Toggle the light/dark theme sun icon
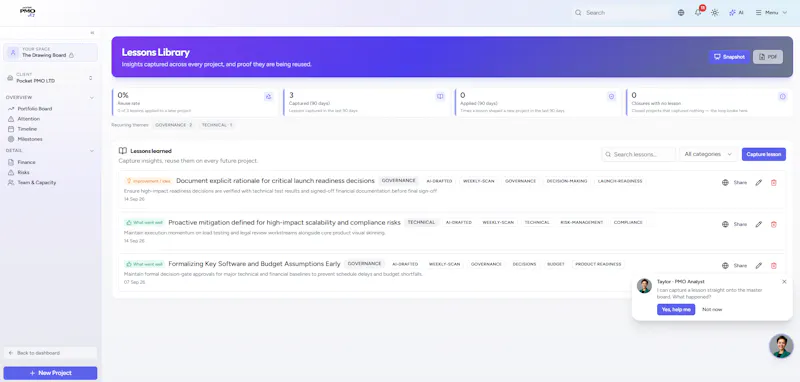 (715, 13)
